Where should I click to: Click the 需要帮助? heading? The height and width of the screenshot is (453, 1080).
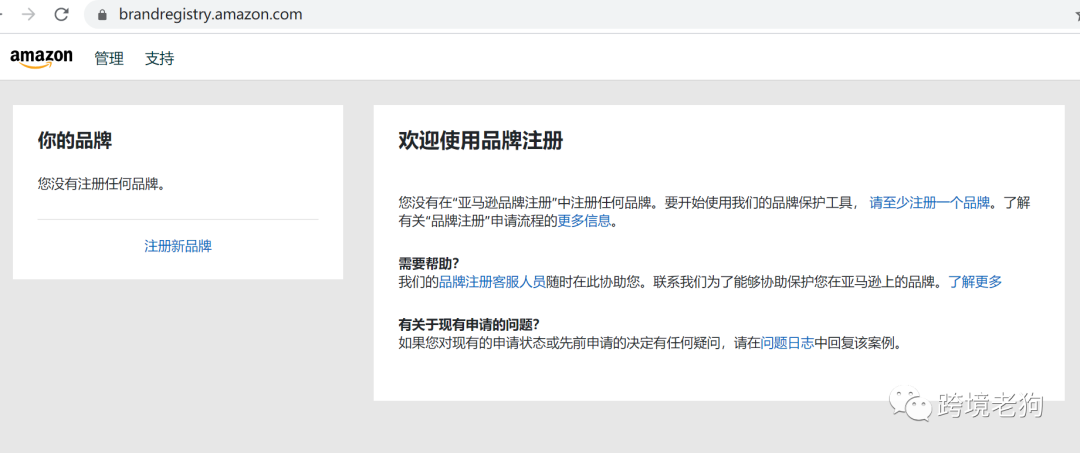pyautogui.click(x=428, y=264)
